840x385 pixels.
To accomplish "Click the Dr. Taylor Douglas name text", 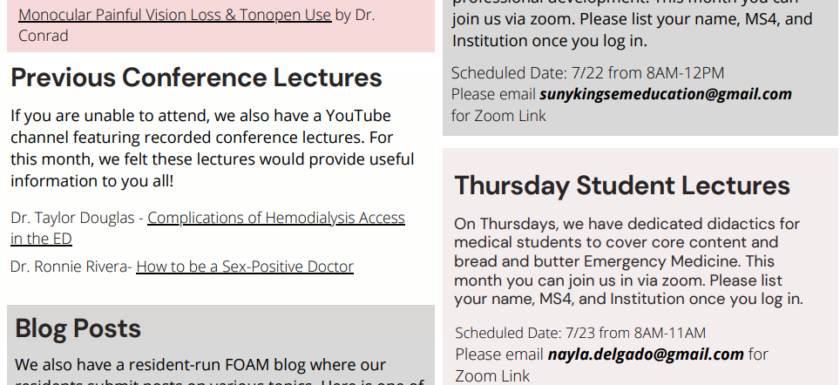I will pyautogui.click(x=72, y=218).
